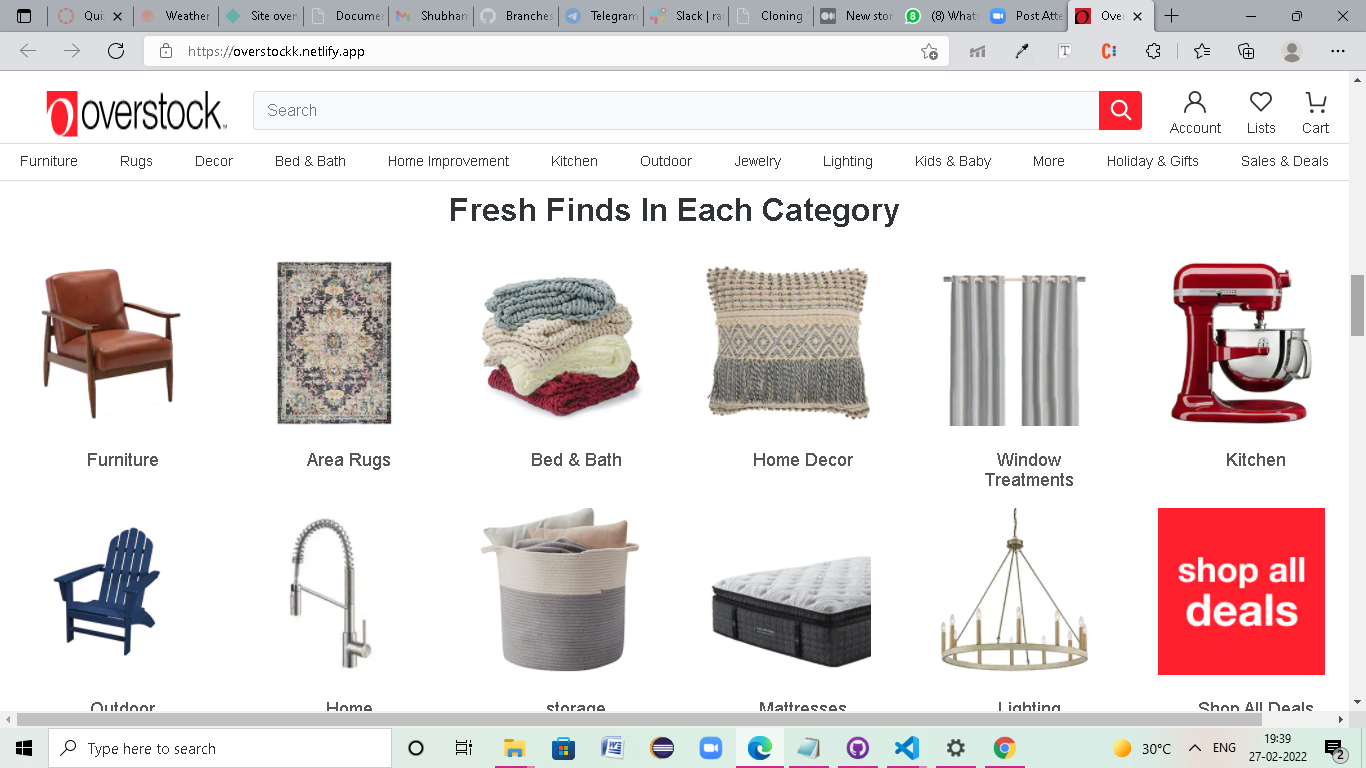1366x768 pixels.
Task: Click the vertical page scrollbar thumb
Action: pyautogui.click(x=1357, y=305)
